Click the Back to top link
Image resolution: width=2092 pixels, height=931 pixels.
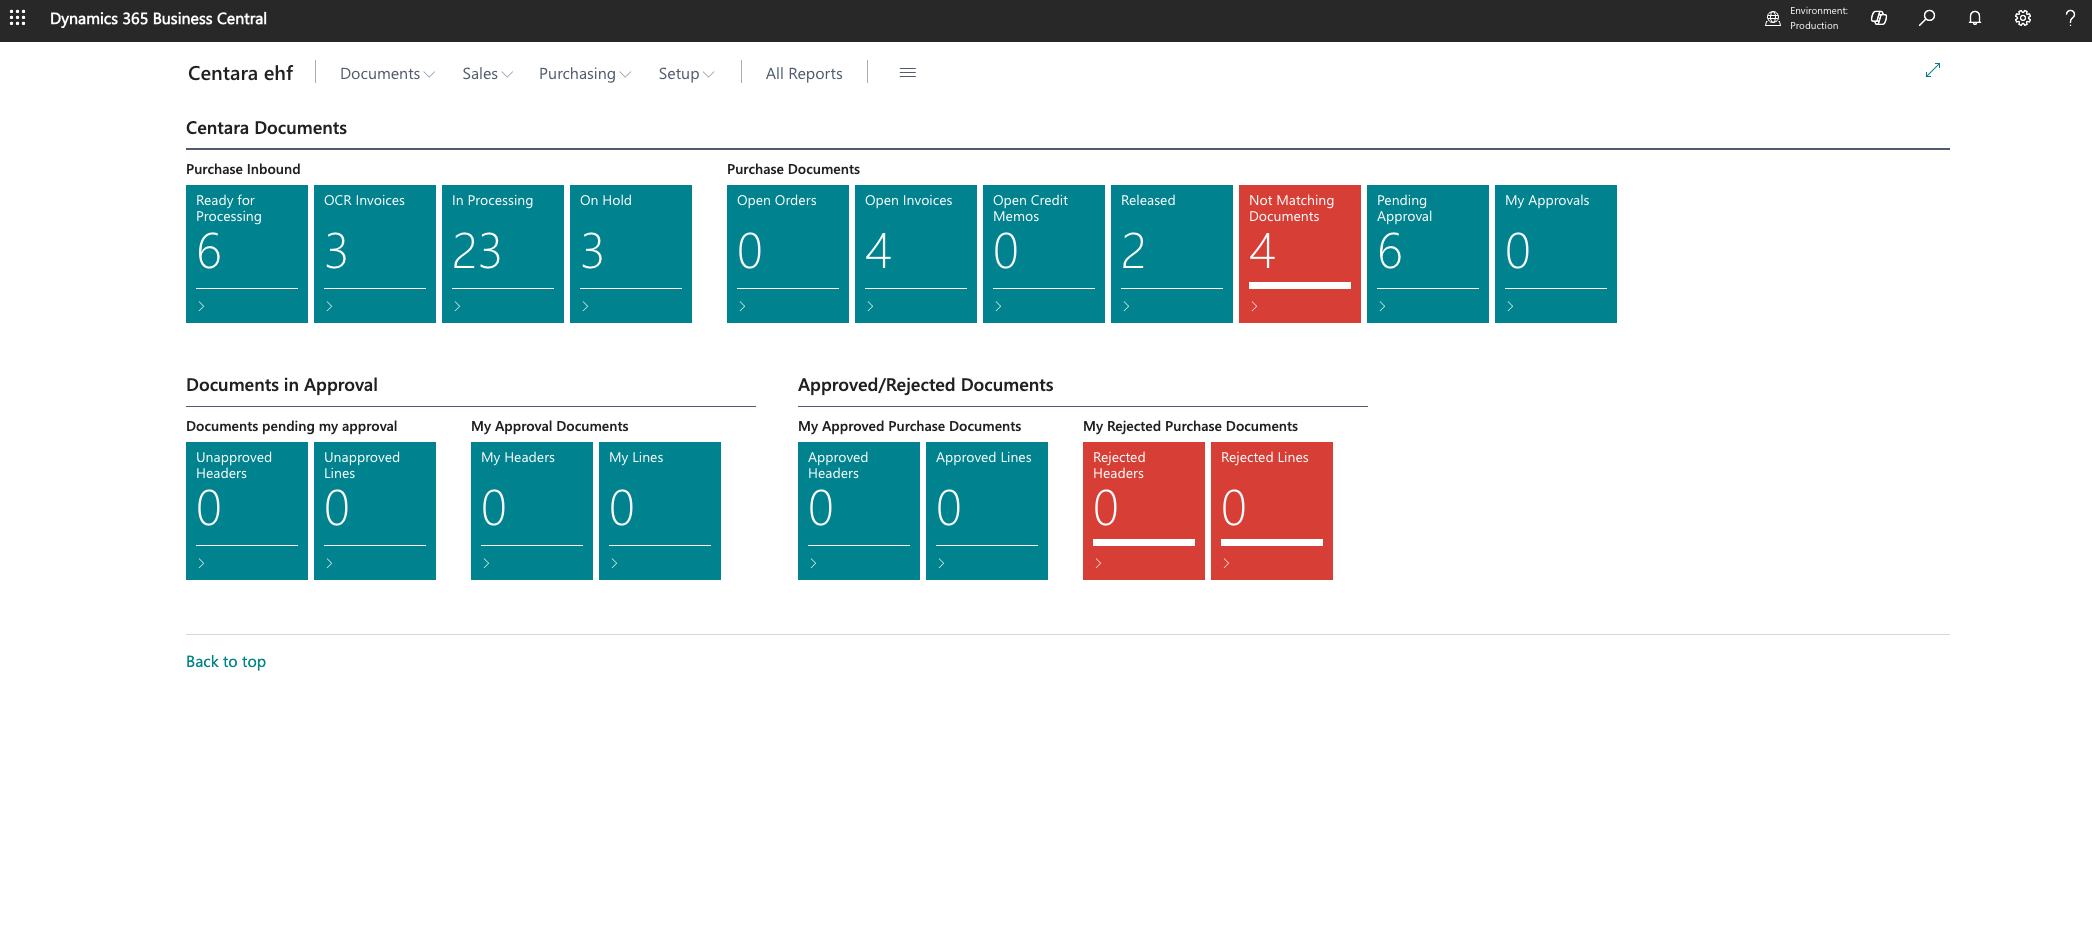click(225, 661)
